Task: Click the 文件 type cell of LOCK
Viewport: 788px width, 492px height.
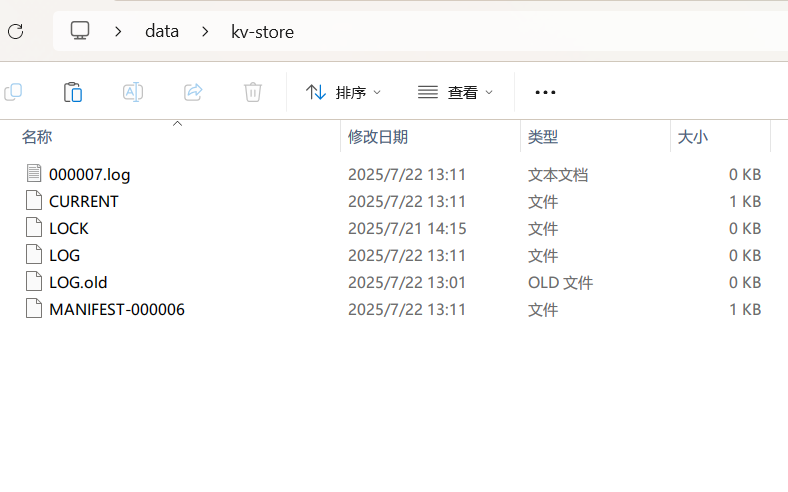Action: pos(543,229)
